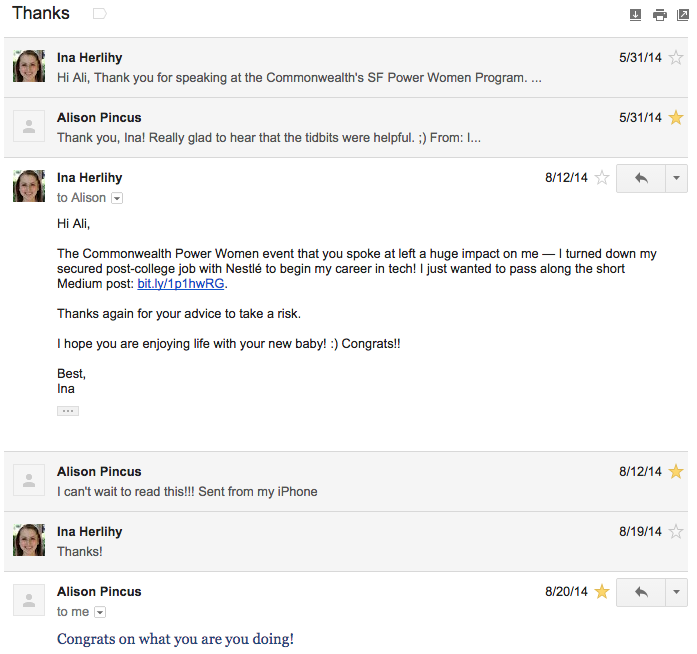Print the entire email conversation

pos(659,15)
